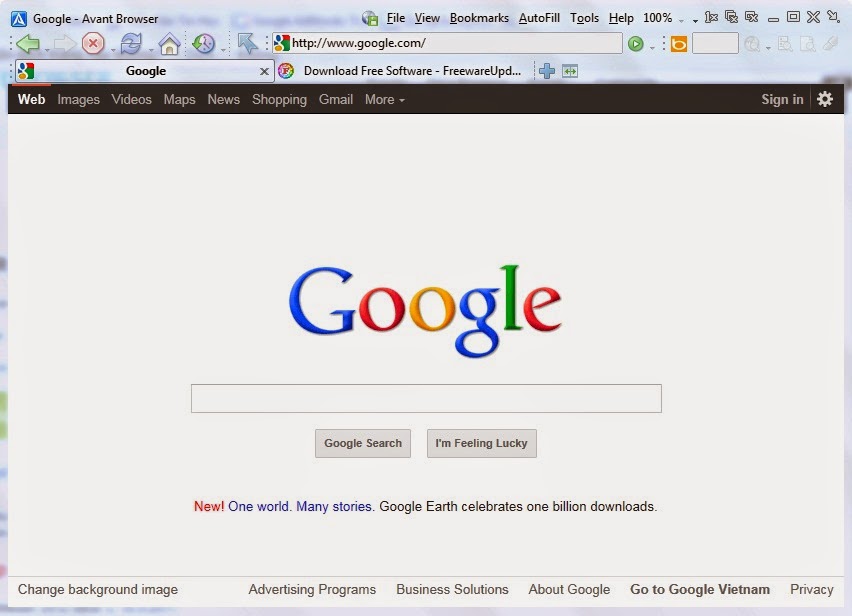852x616 pixels.
Task: Click the Avant Browser logo icon
Action: [18, 19]
